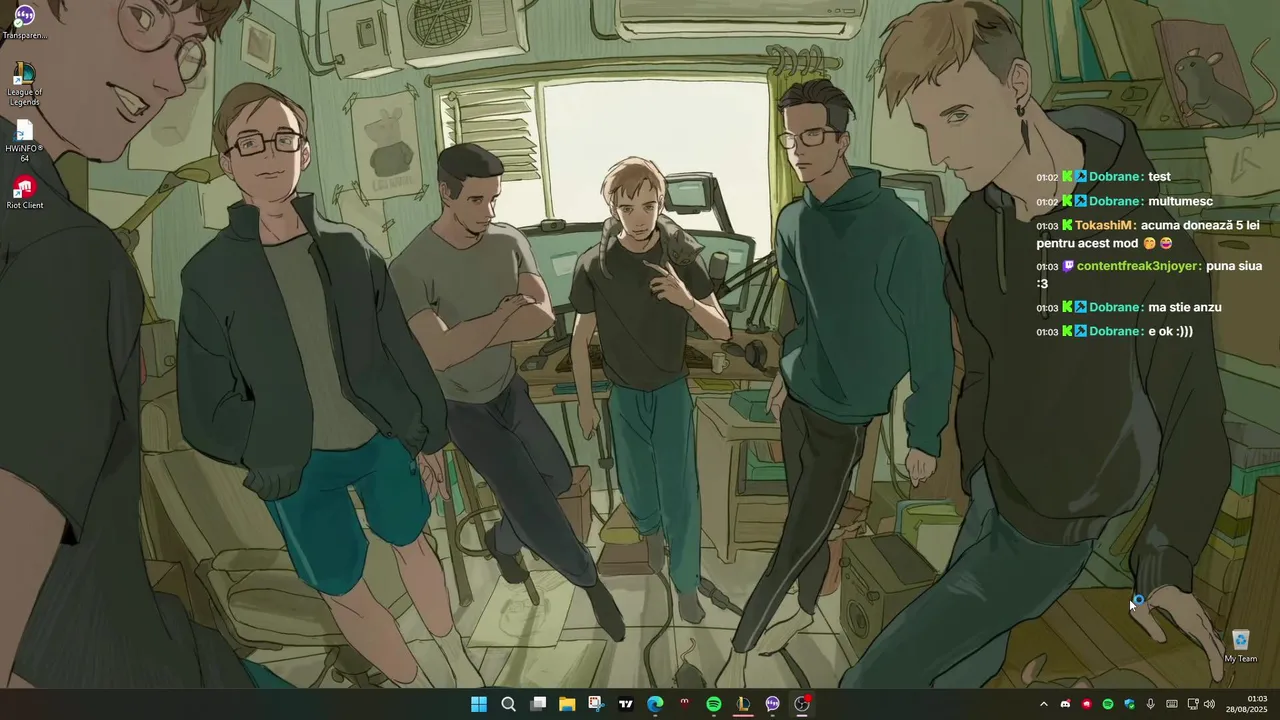This screenshot has height=720, width=1280.
Task: Open the purple chat bubble taskbar app
Action: point(772,704)
